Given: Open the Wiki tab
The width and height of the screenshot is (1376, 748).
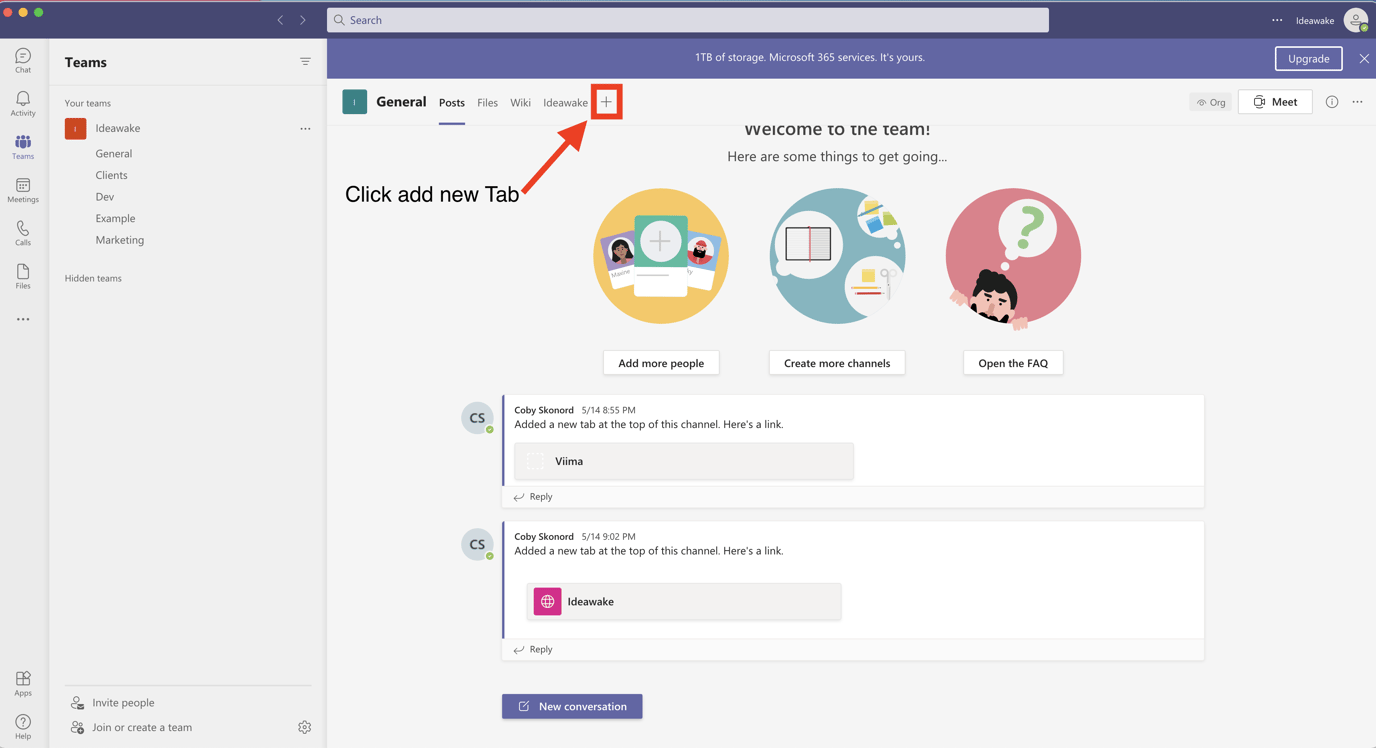Looking at the screenshot, I should [520, 103].
